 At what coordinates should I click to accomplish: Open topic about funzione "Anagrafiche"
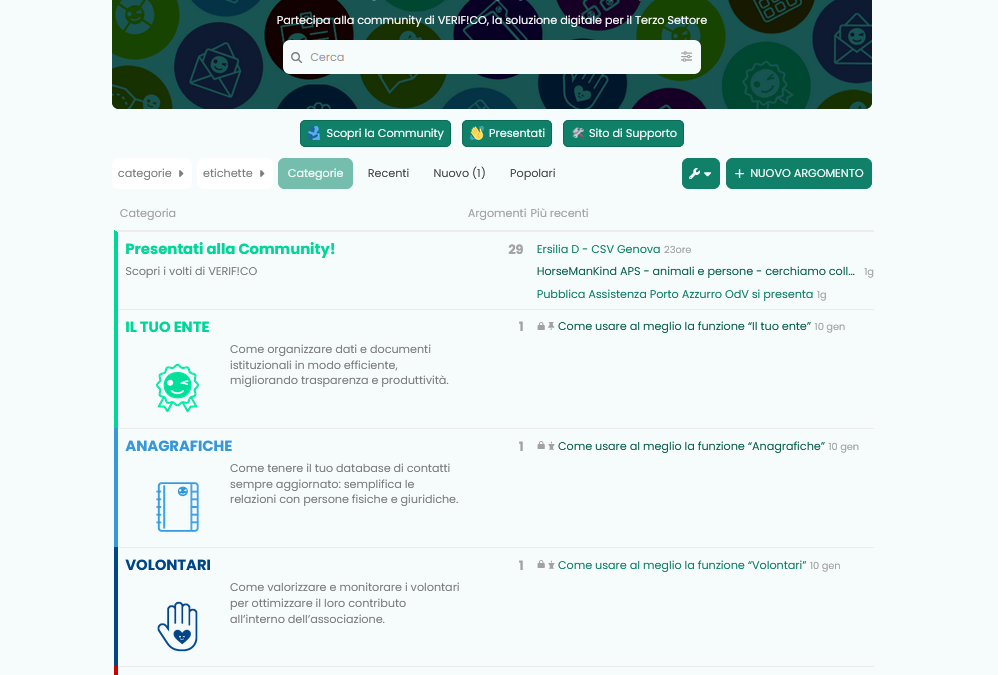pyautogui.click(x=691, y=447)
